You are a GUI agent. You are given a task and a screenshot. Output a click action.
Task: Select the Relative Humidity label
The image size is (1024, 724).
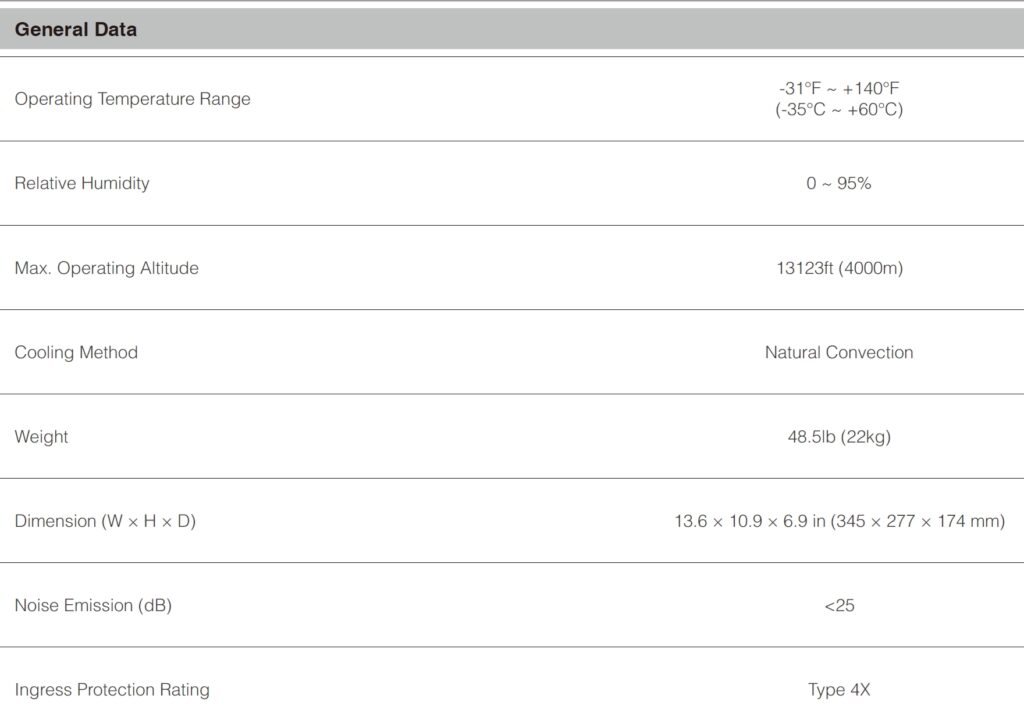click(x=82, y=183)
